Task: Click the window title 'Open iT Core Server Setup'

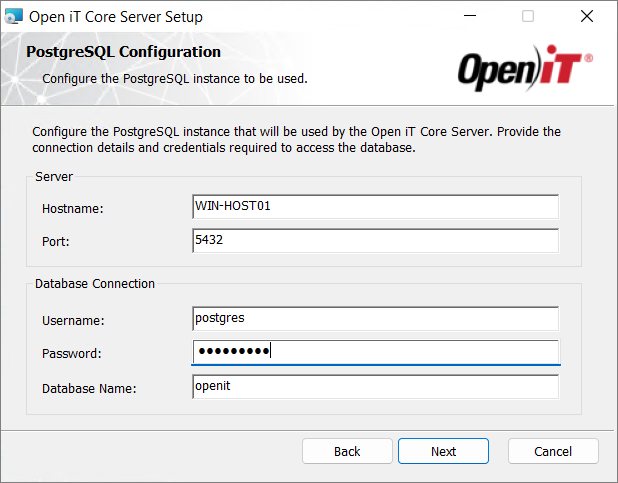Action: point(116,17)
